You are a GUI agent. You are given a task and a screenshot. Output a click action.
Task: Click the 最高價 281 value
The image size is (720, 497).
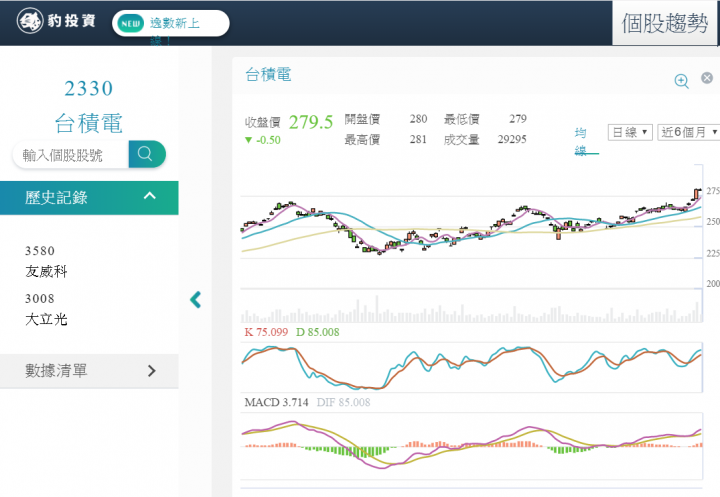(418, 139)
